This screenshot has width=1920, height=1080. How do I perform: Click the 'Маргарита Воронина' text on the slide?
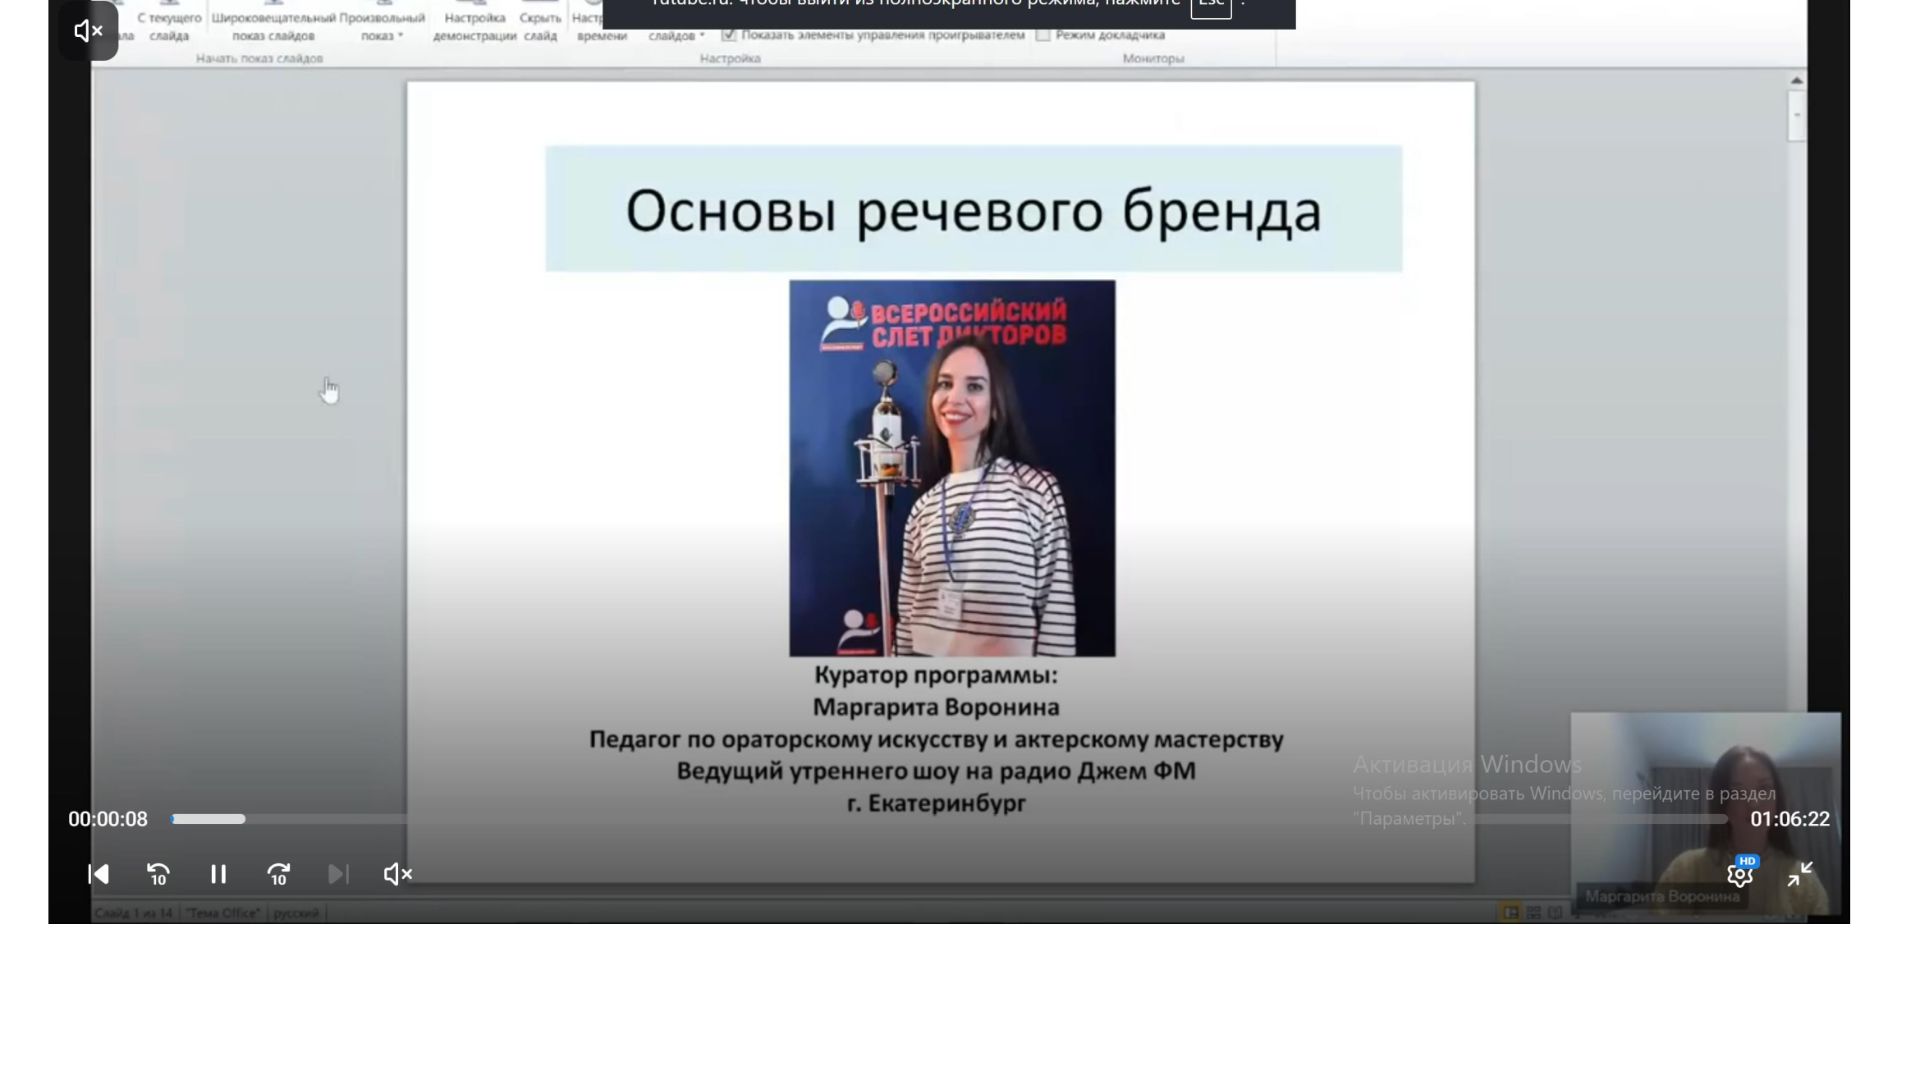[936, 707]
